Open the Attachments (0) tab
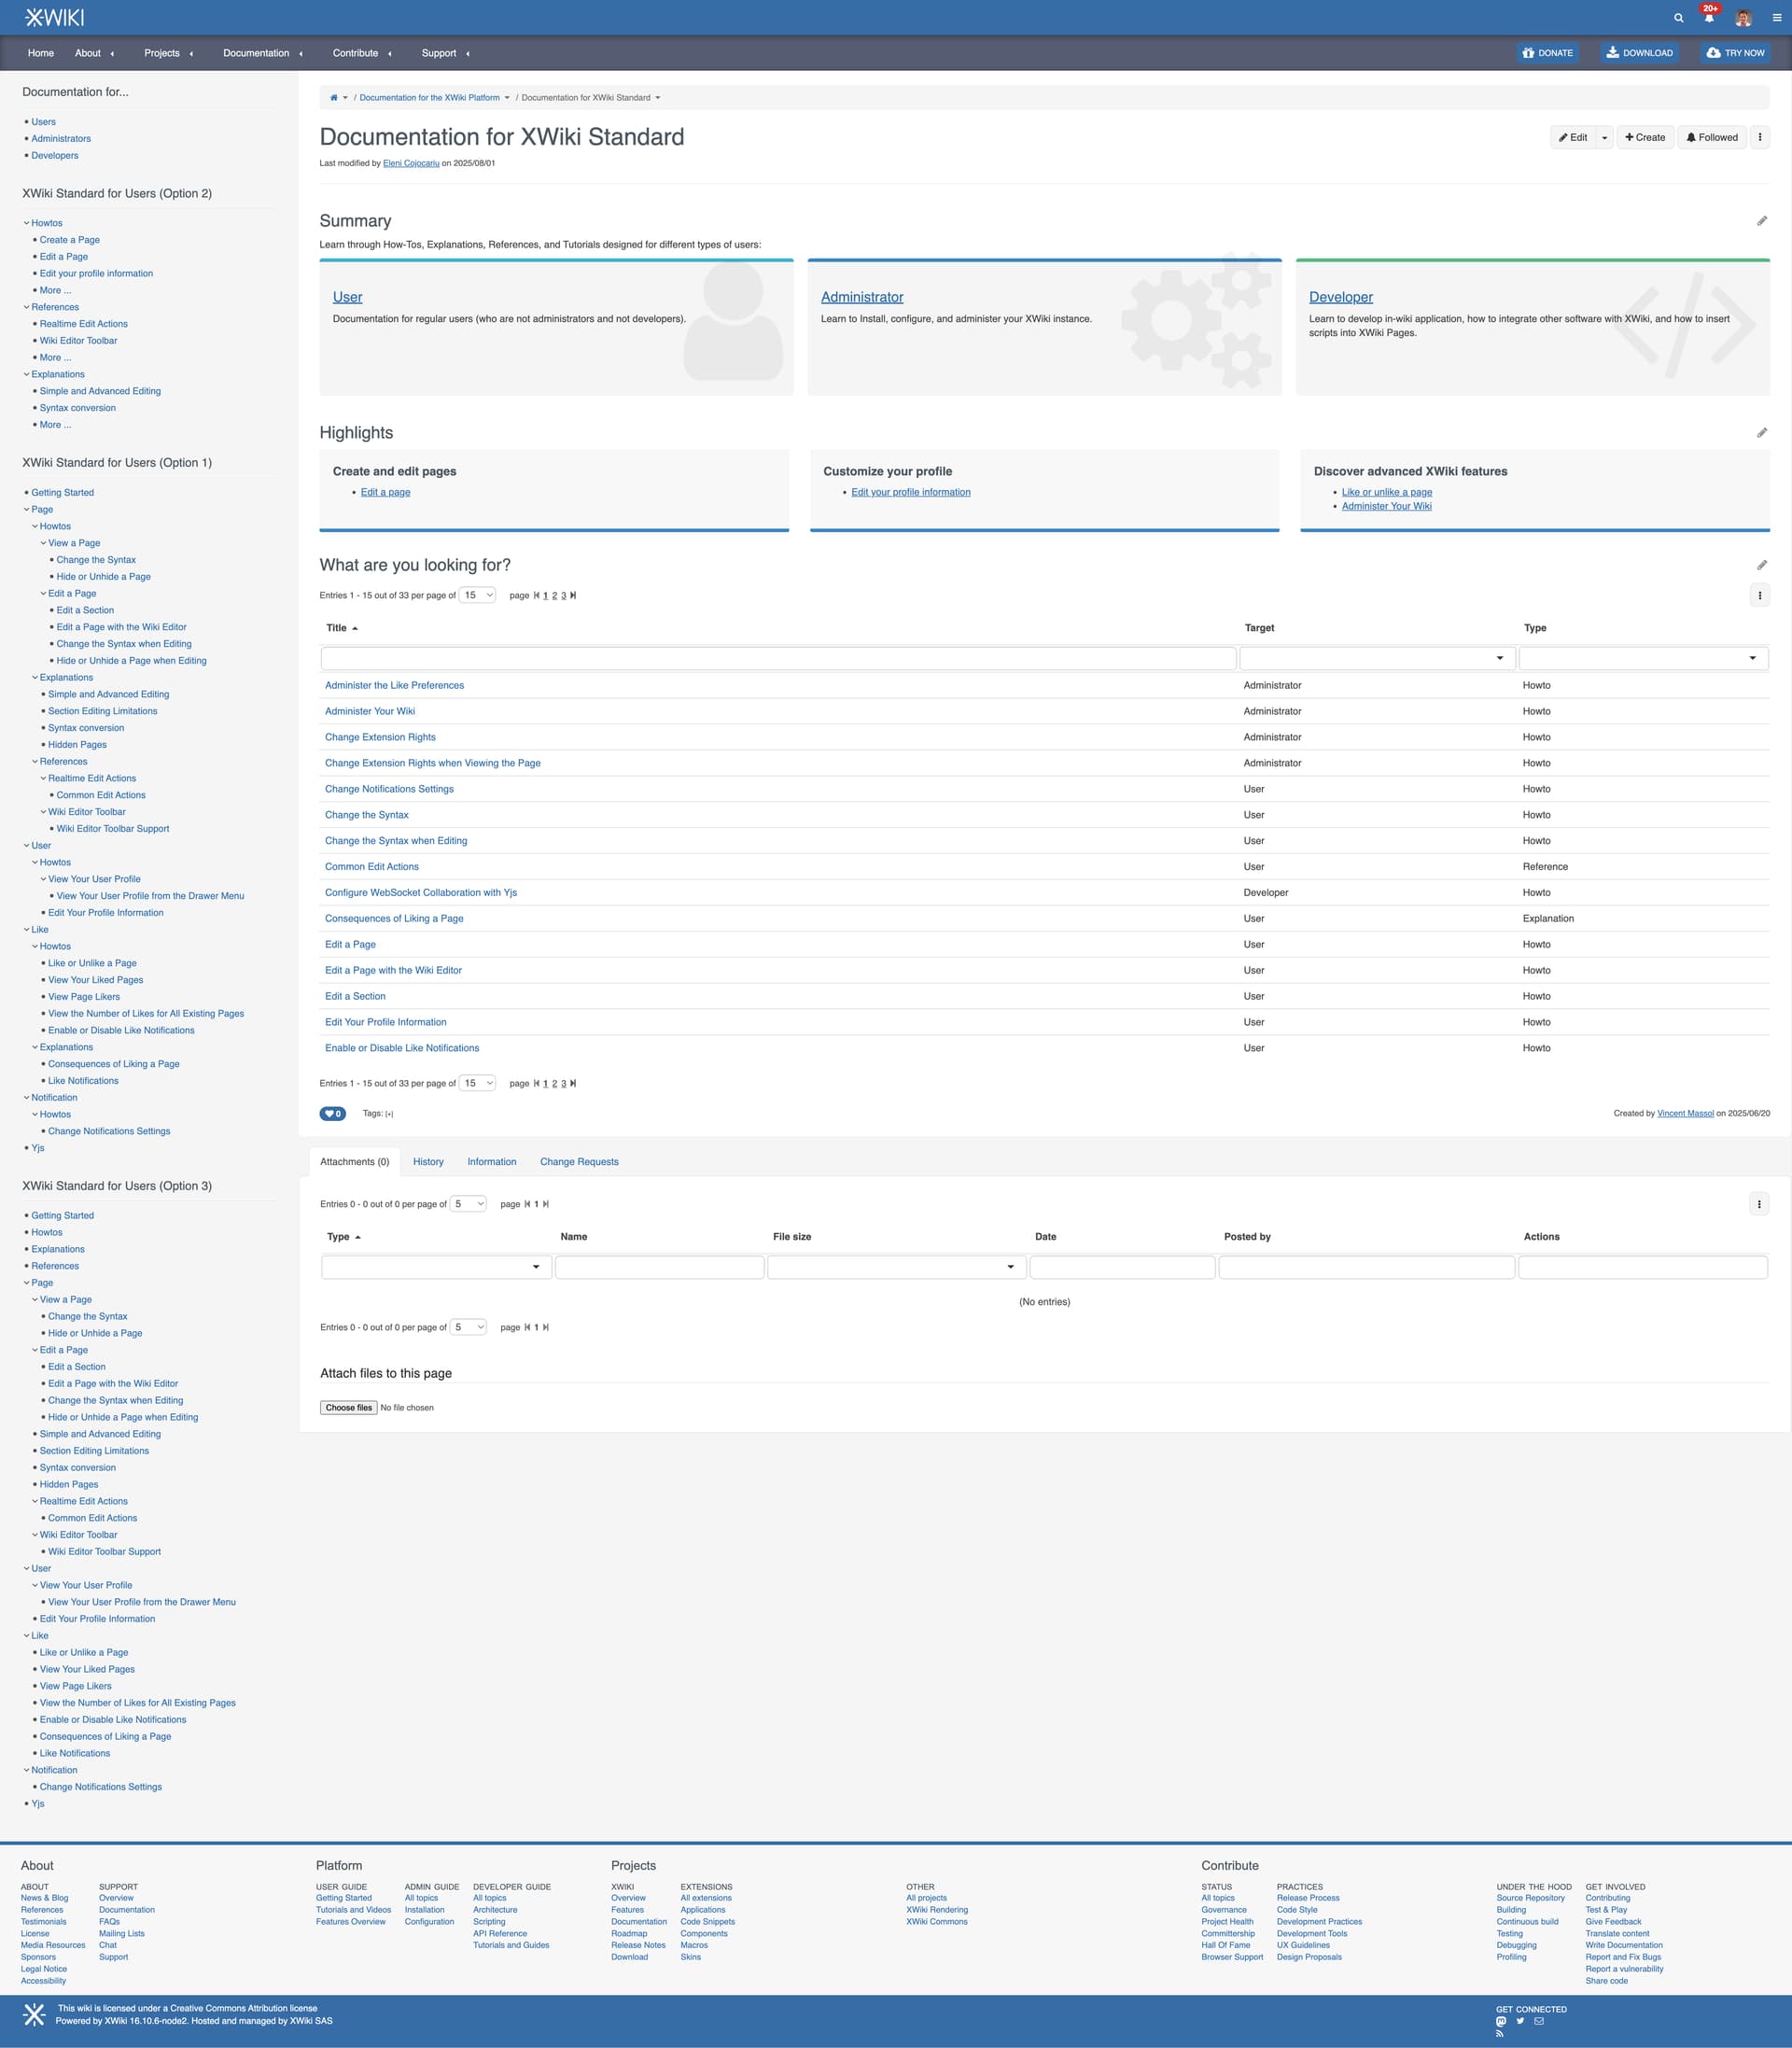Screen dimensions: 1792x2048 [355, 1162]
